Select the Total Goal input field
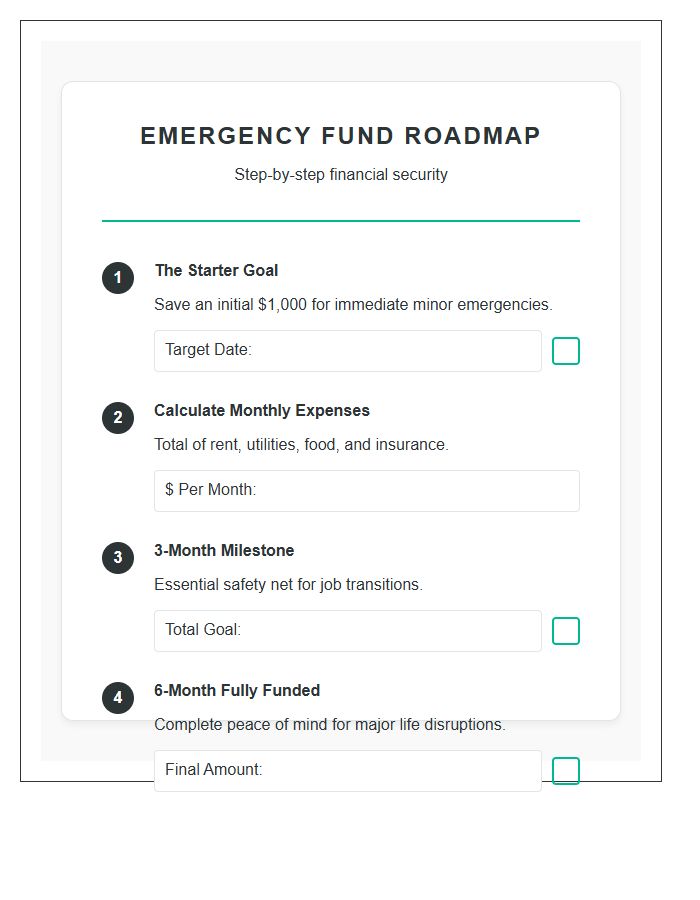The height and width of the screenshot is (900, 700). tap(347, 631)
